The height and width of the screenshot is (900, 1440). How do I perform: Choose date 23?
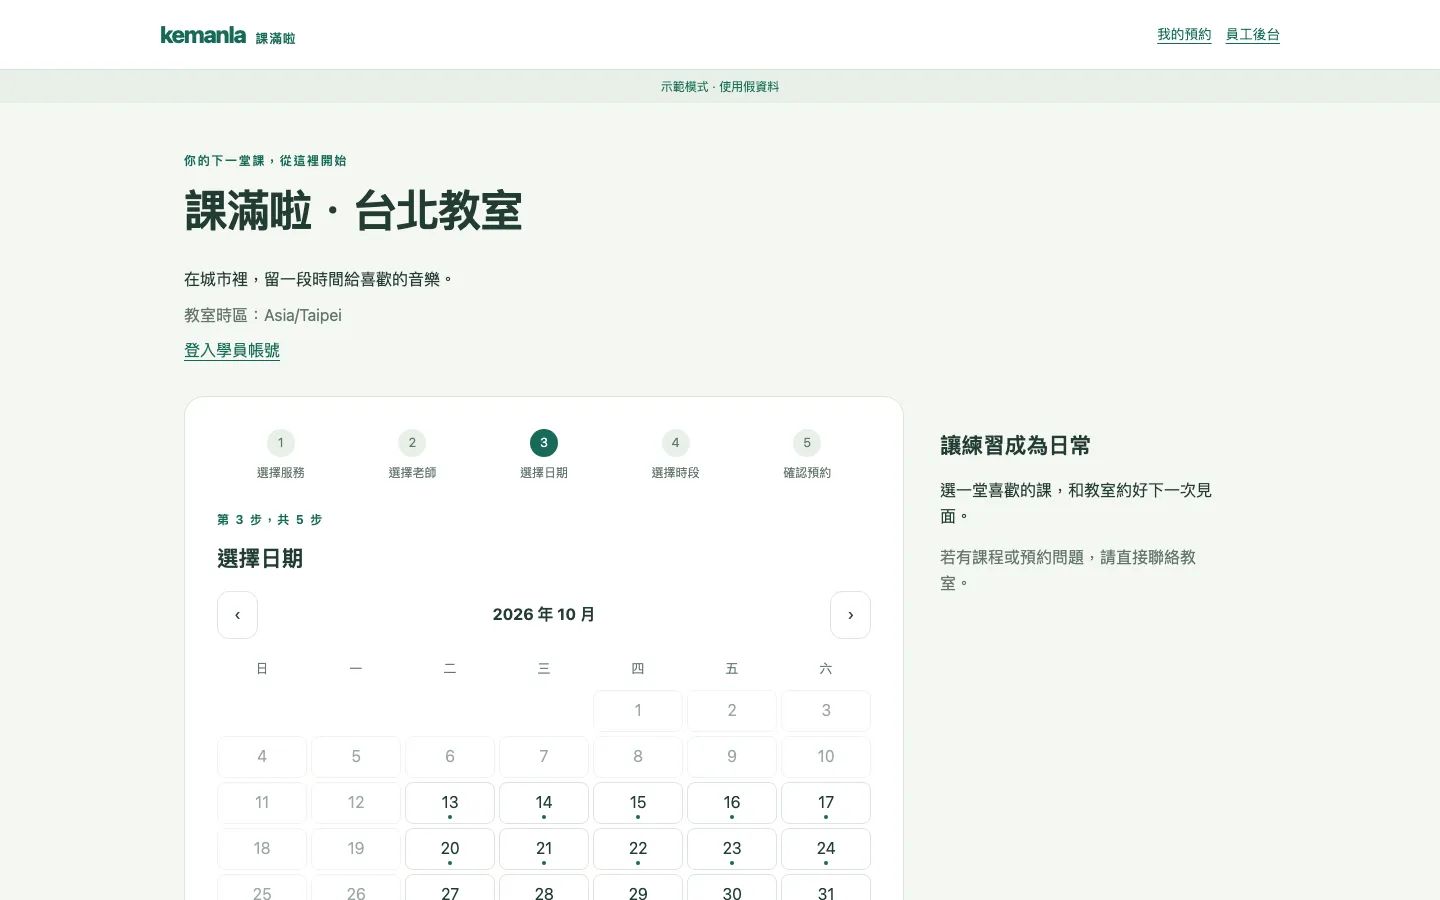[732, 849]
